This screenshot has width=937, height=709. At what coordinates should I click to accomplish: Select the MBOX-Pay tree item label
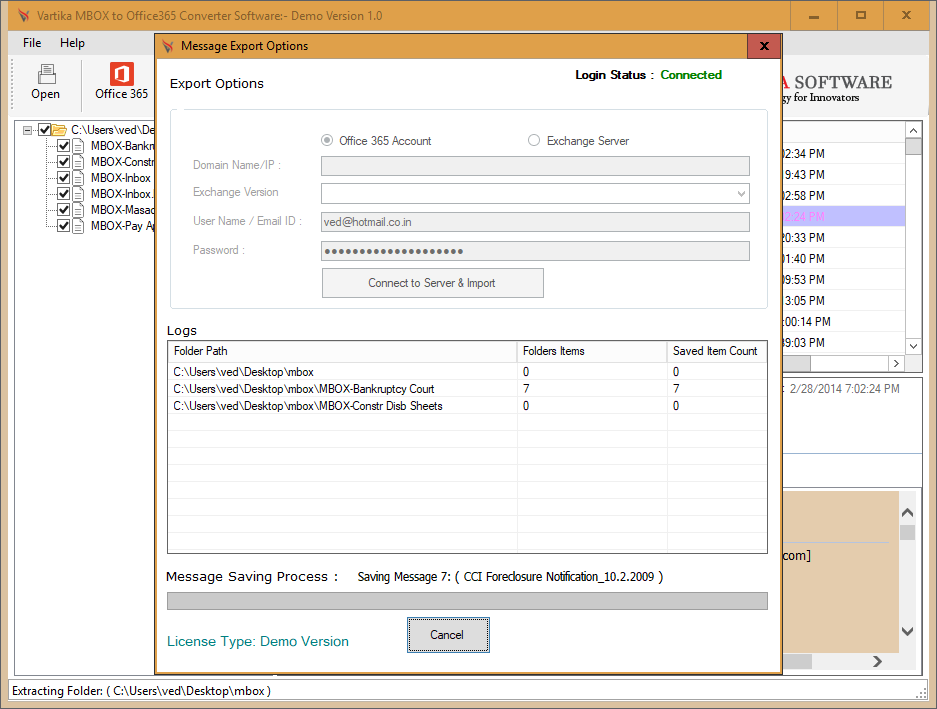point(122,226)
